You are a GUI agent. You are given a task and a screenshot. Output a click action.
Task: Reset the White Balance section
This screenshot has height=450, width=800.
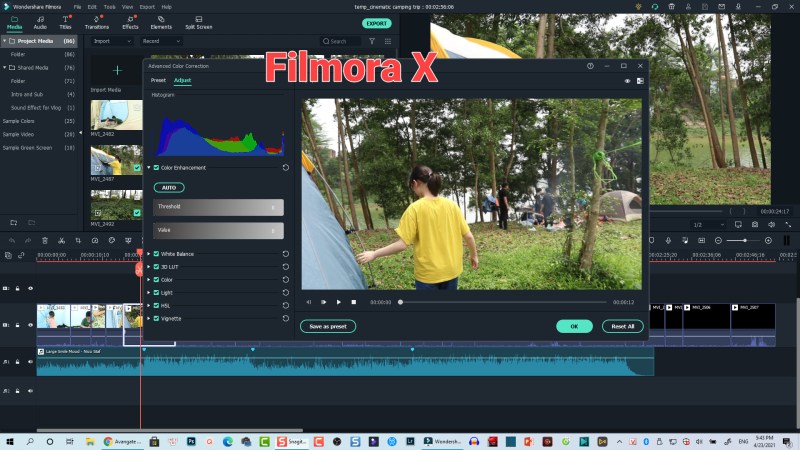click(286, 254)
